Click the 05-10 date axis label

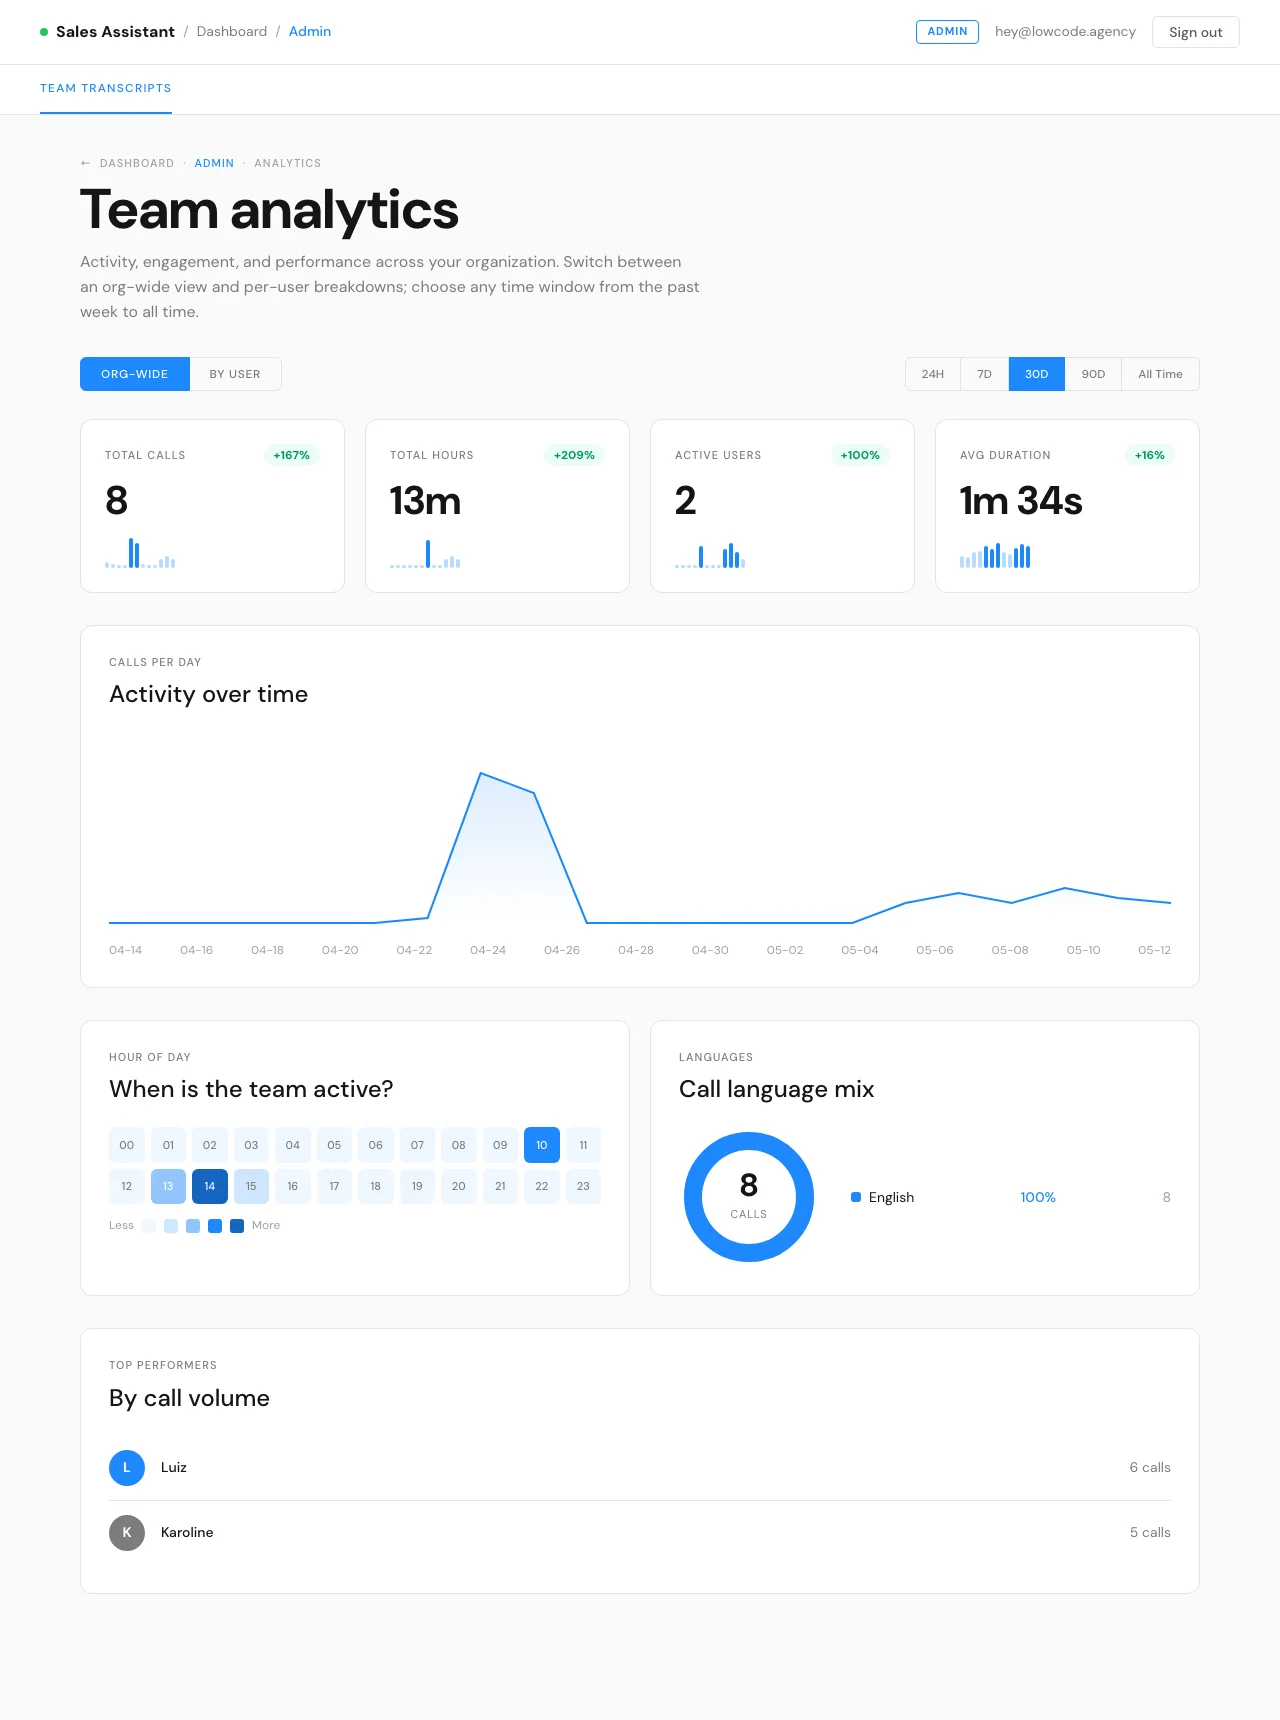[x=1083, y=950]
